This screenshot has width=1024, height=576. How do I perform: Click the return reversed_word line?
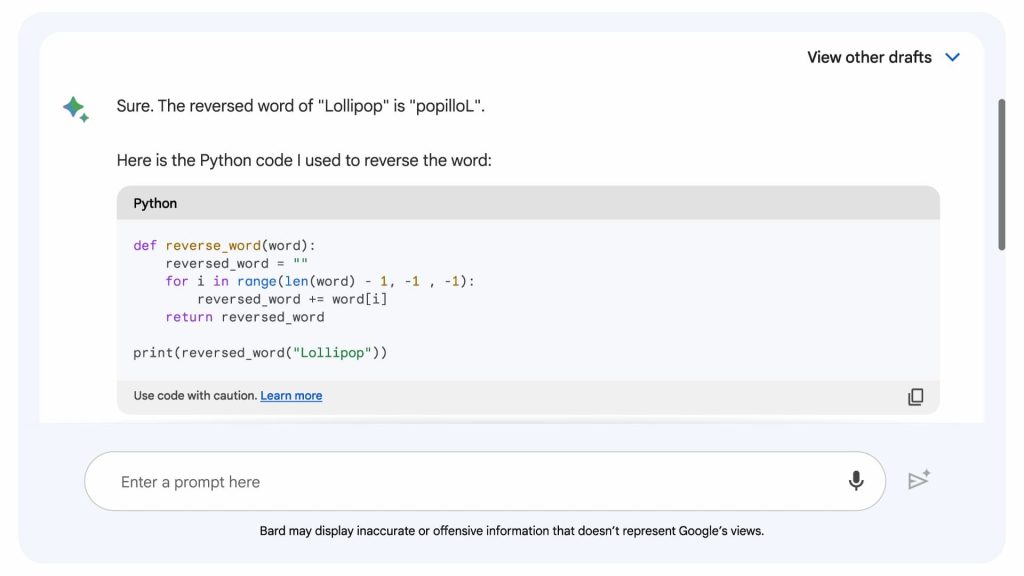click(245, 317)
